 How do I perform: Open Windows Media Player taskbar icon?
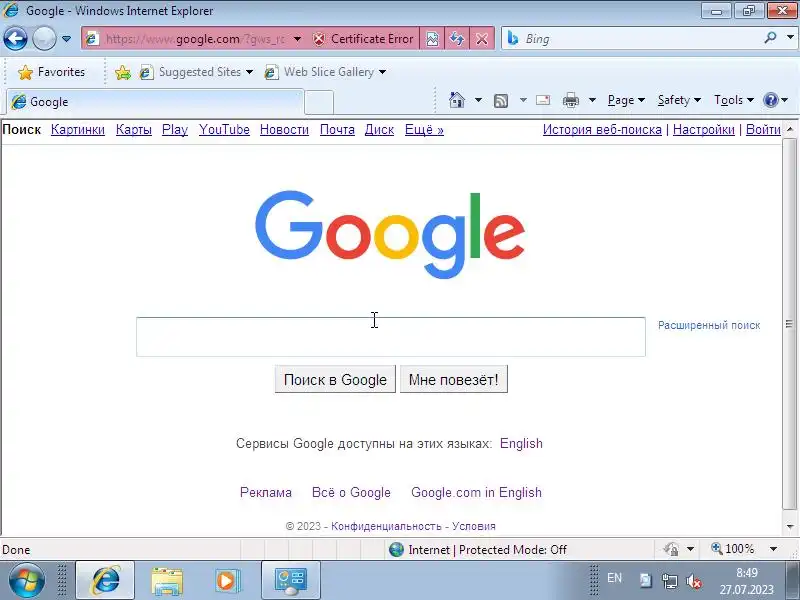coord(226,581)
